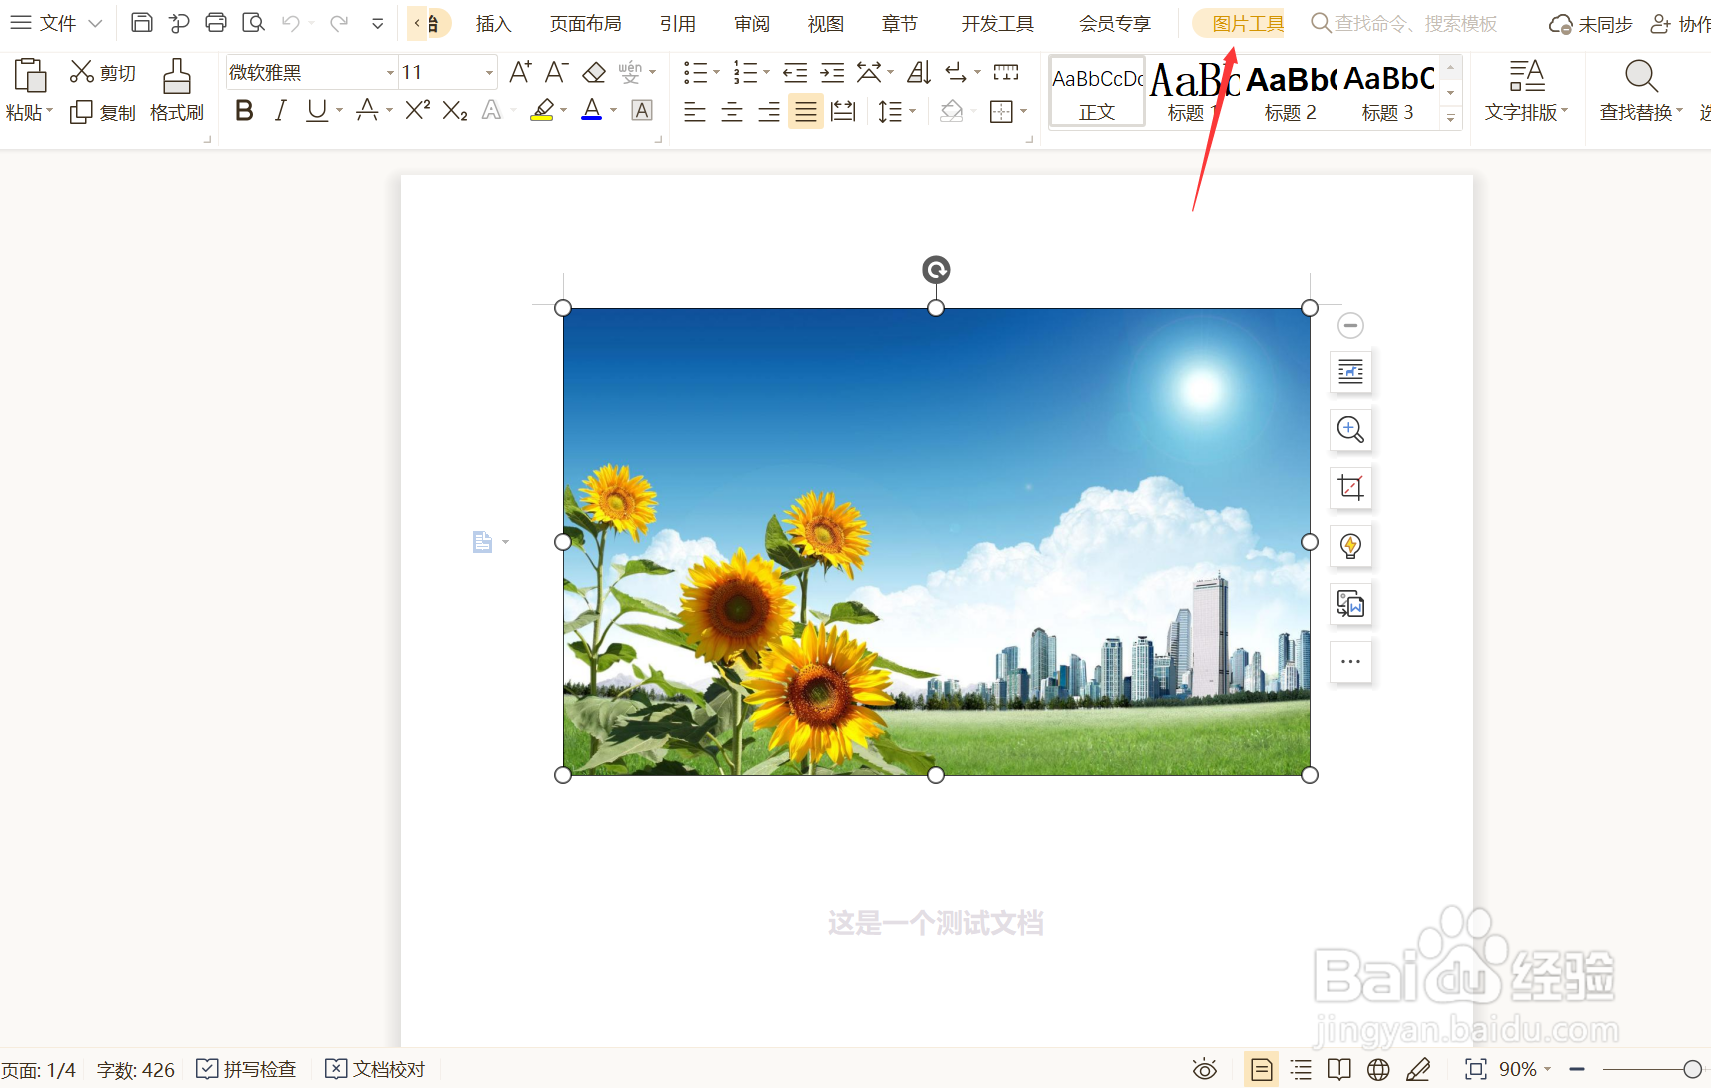
Task: Center align text
Action: coord(731,112)
